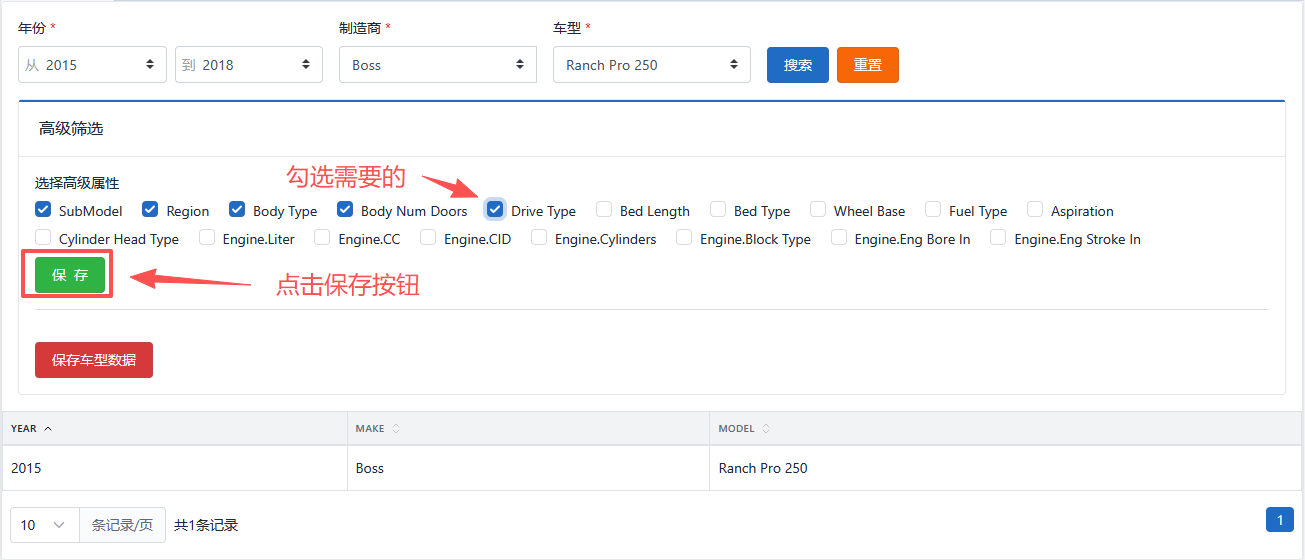Screen dimensions: 1305x560
Task: Expand the manufacturer Boss dropdown
Action: pyautogui.click(x=438, y=65)
